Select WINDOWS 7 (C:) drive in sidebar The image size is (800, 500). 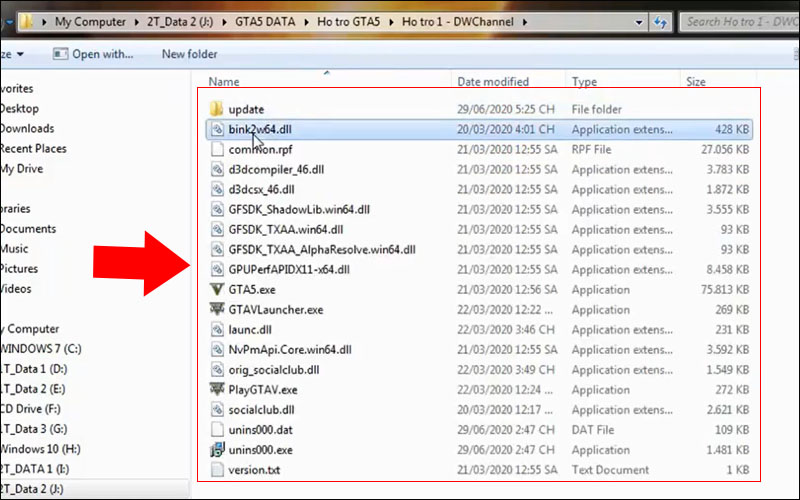coord(41,349)
